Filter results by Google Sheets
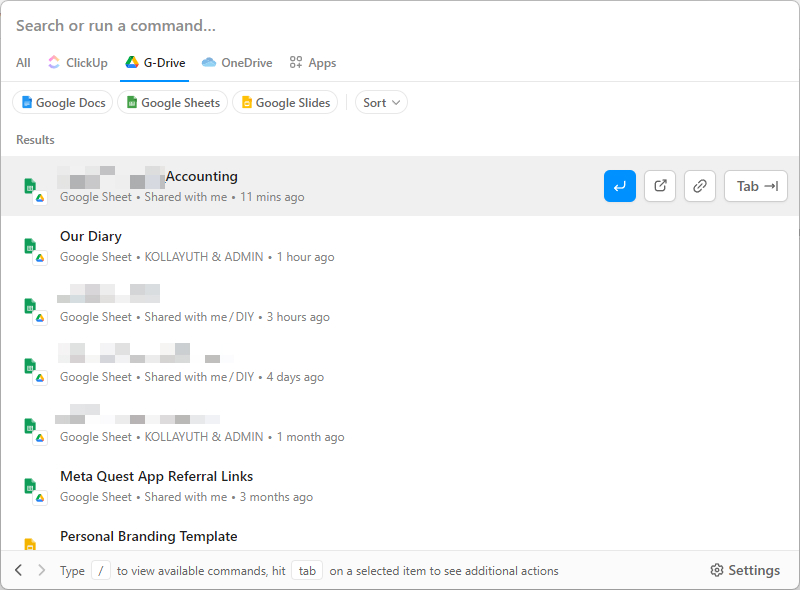Viewport: 800px width, 590px height. click(x=172, y=103)
